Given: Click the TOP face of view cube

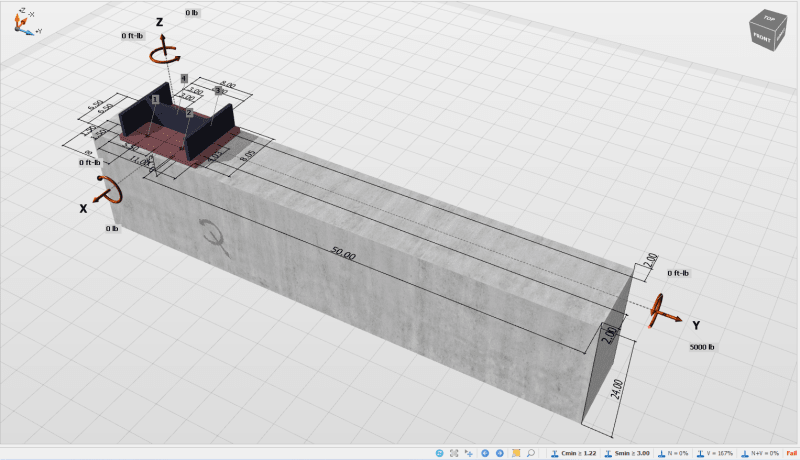Looking at the screenshot, I should click(768, 19).
